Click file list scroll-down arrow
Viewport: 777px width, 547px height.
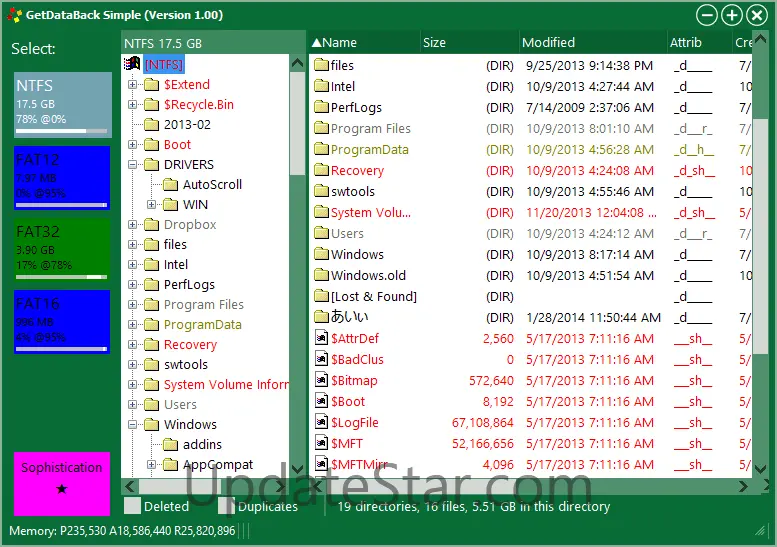760,468
